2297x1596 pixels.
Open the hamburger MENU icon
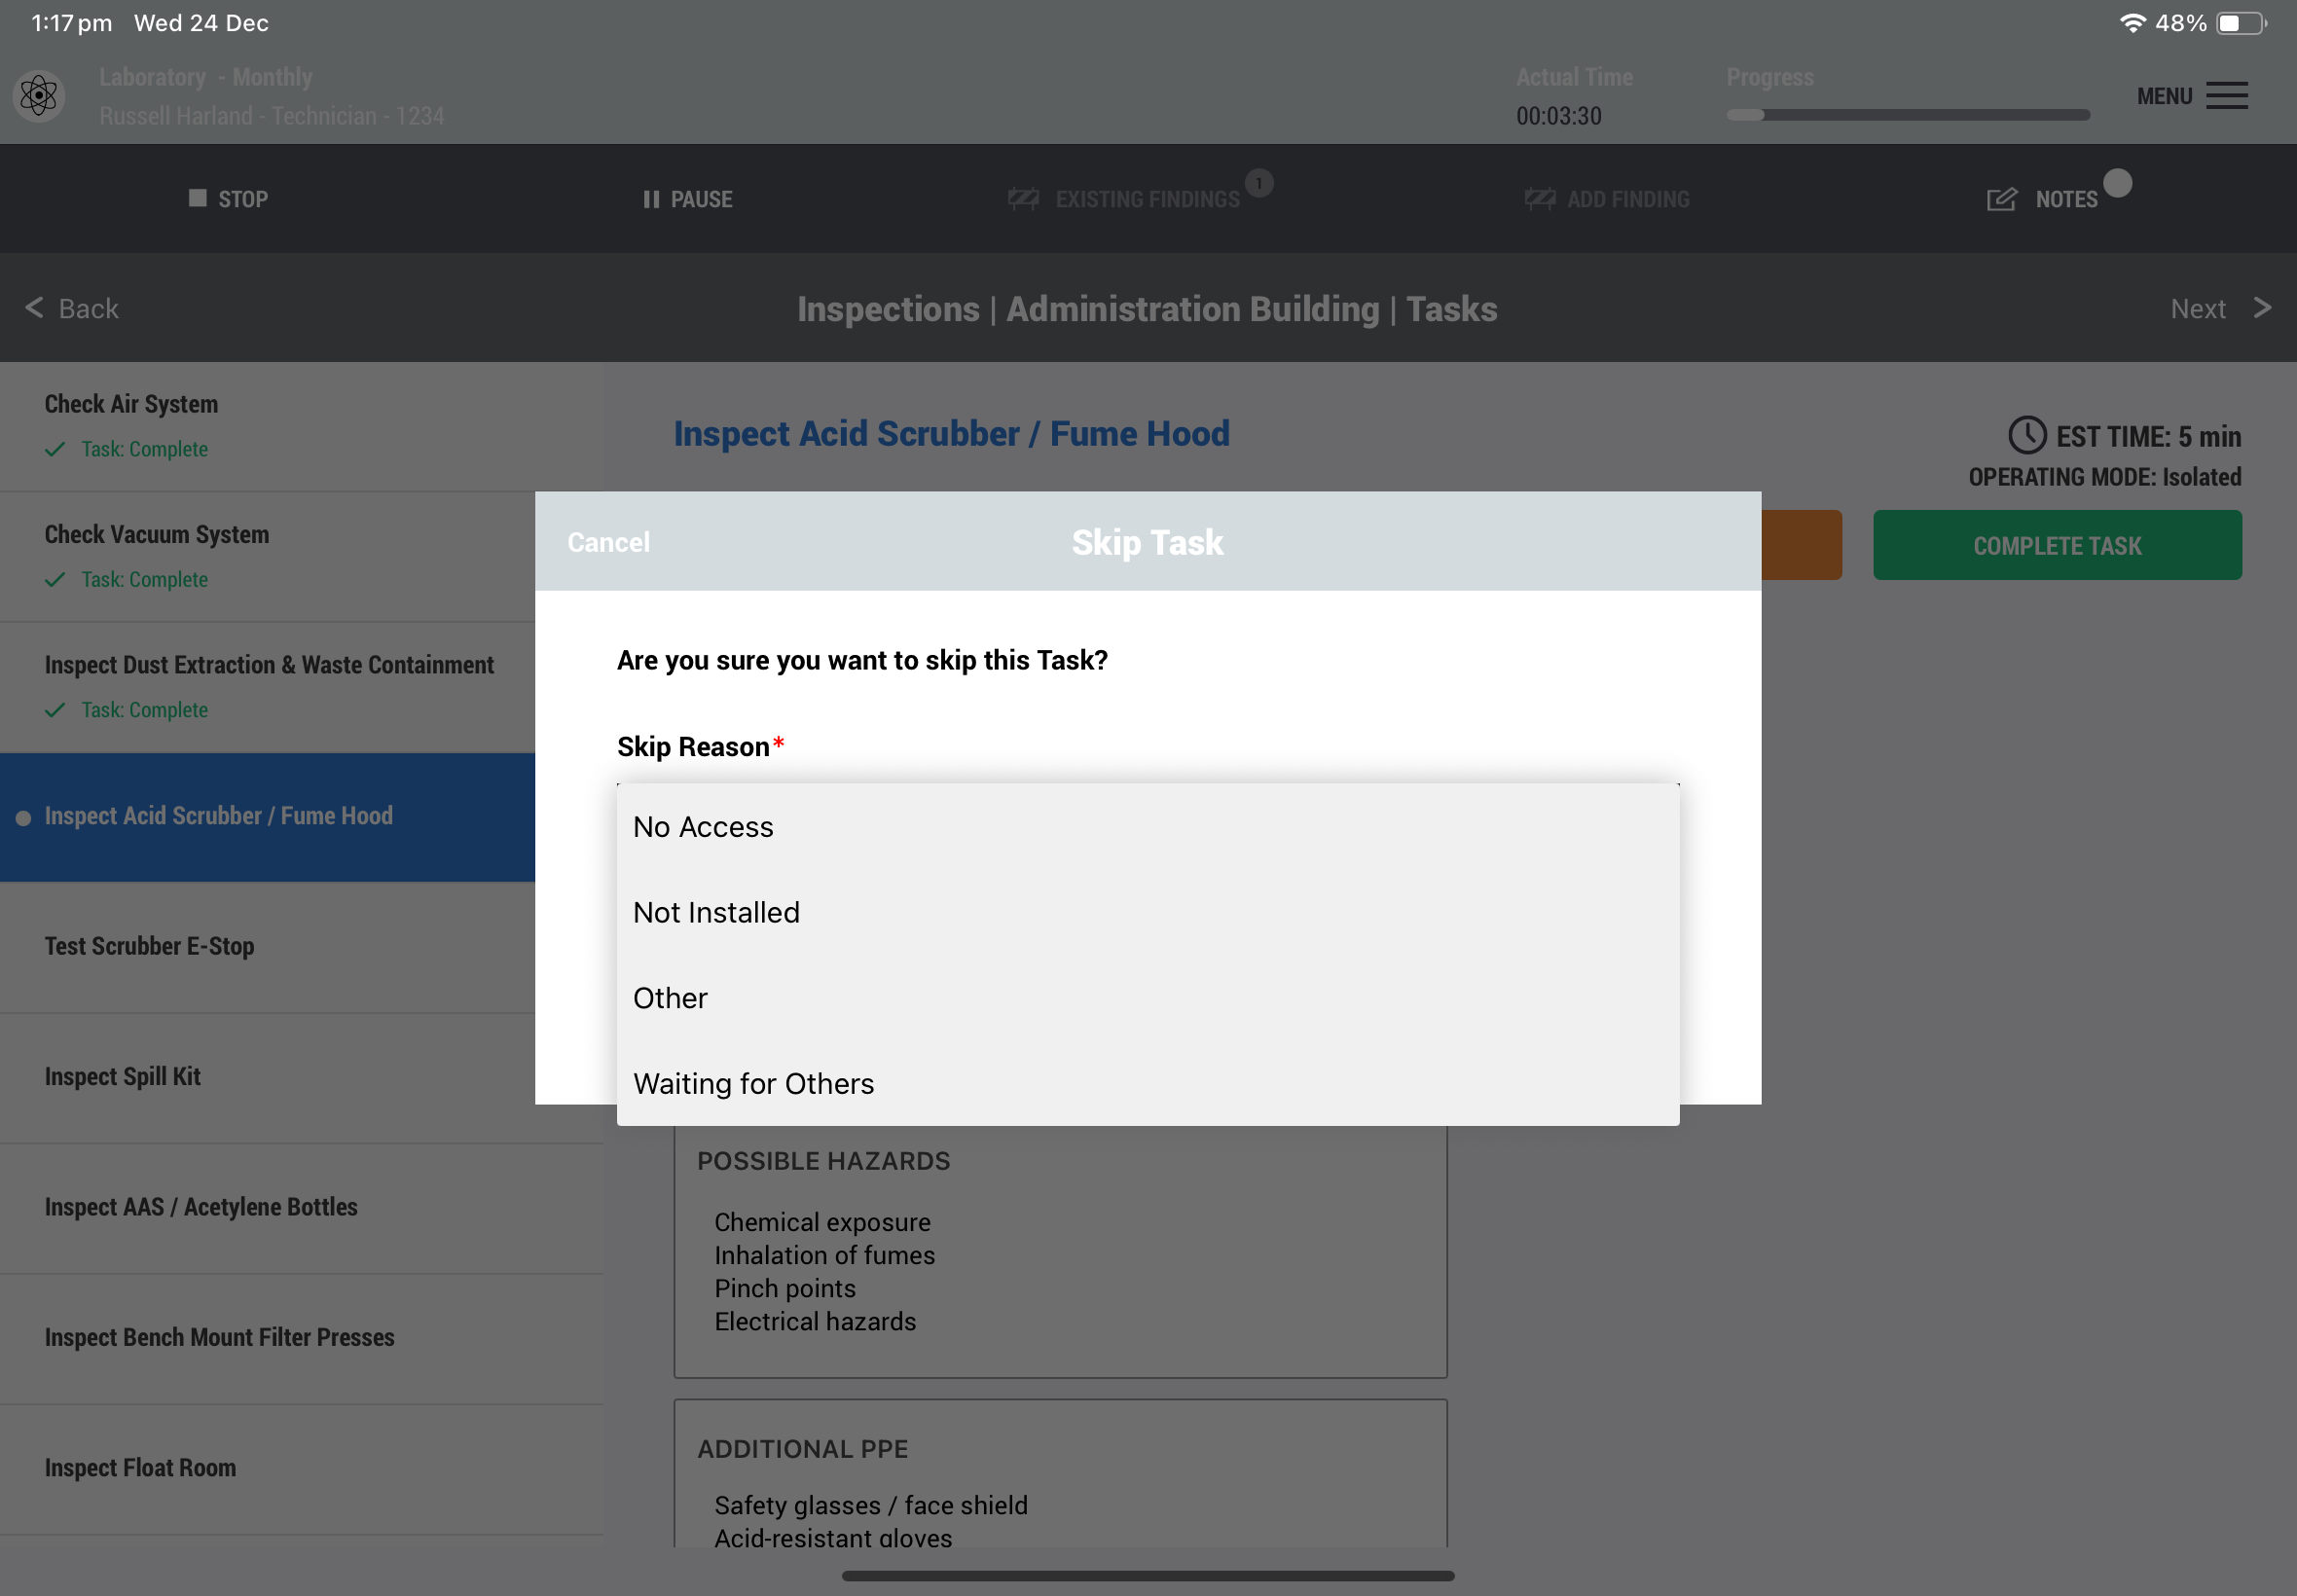2227,96
